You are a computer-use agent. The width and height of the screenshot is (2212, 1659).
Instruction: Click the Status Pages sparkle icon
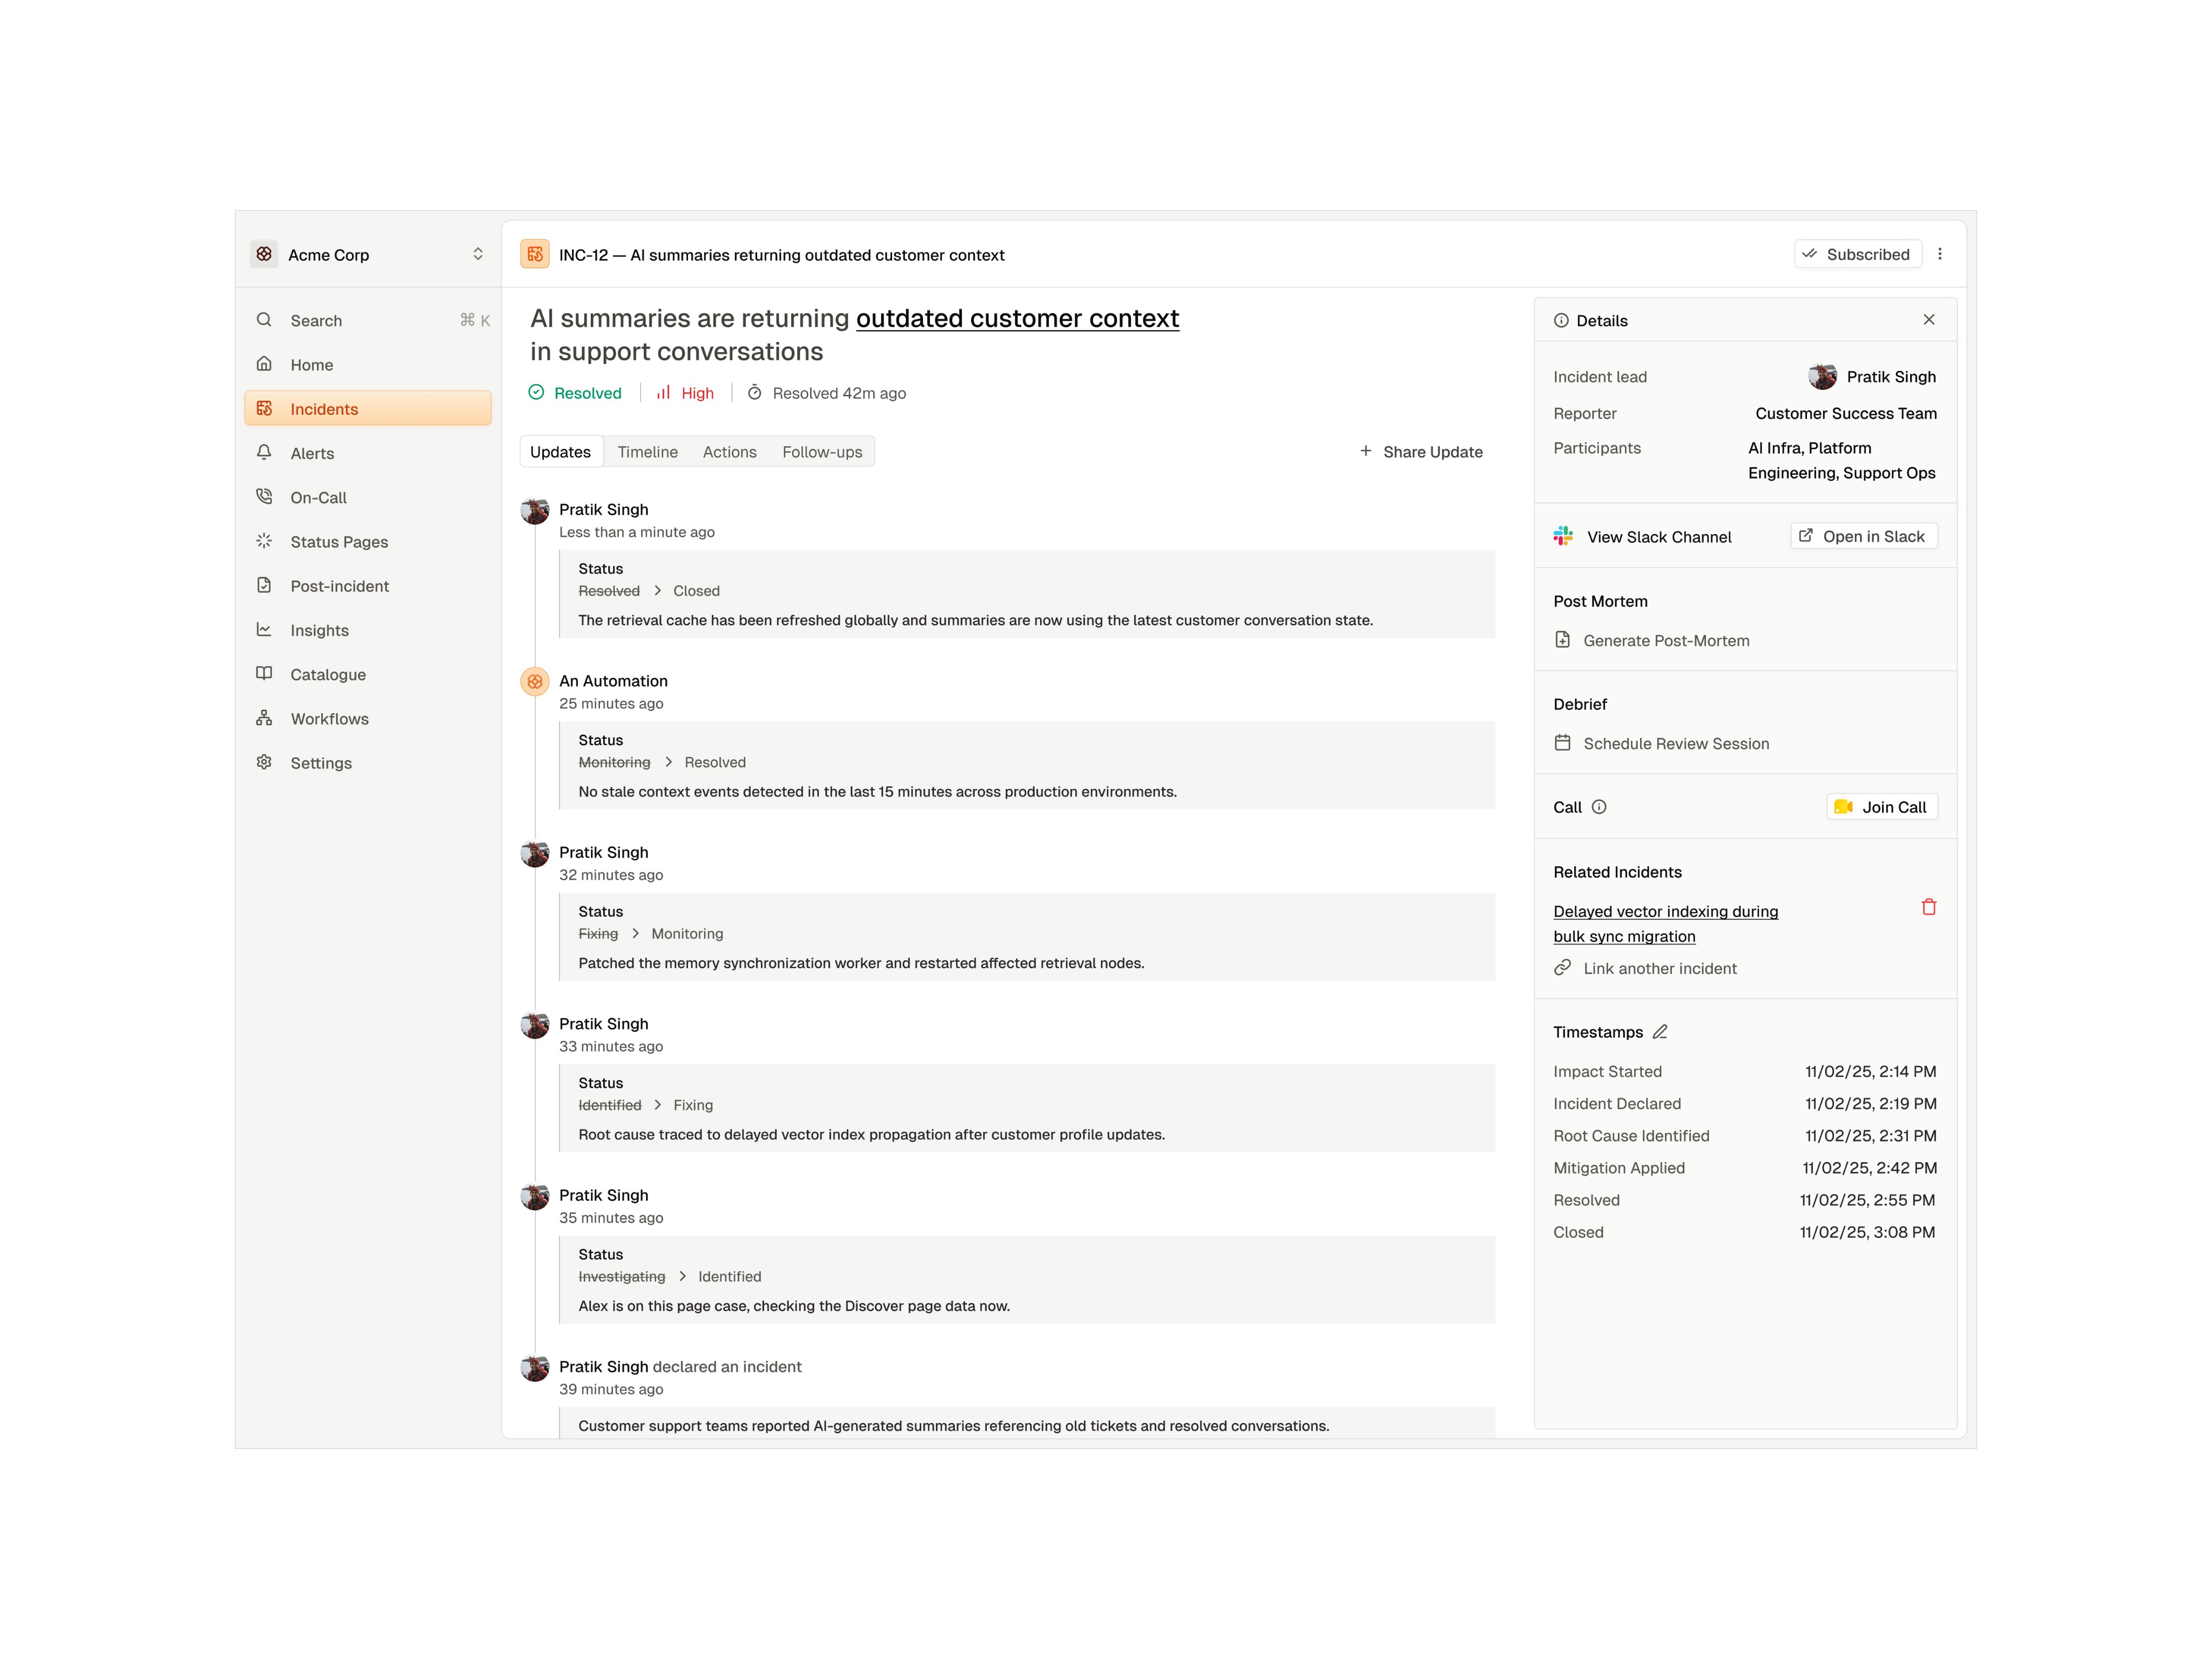point(264,541)
